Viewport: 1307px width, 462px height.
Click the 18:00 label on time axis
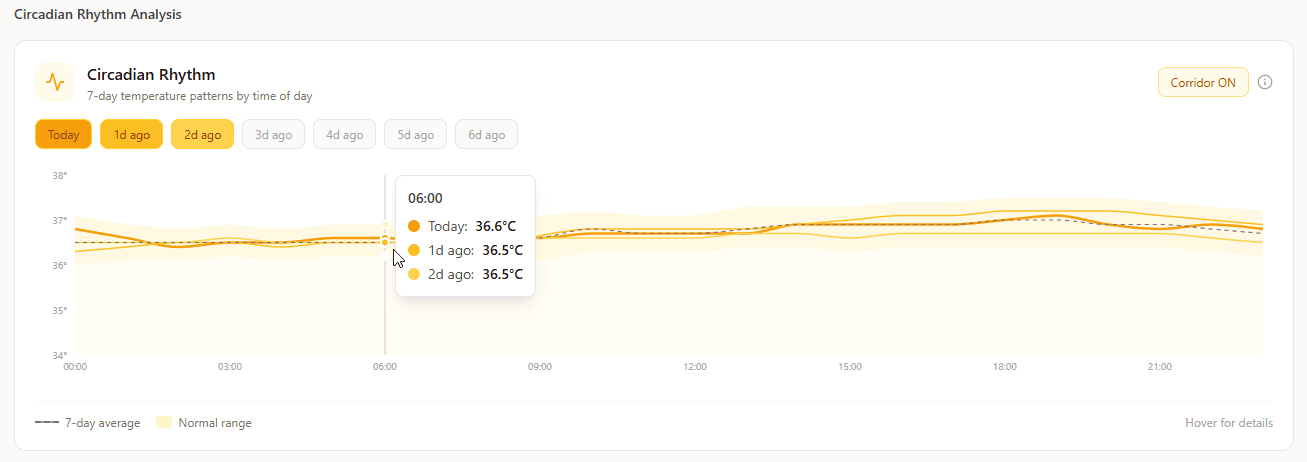pyautogui.click(x=1005, y=367)
